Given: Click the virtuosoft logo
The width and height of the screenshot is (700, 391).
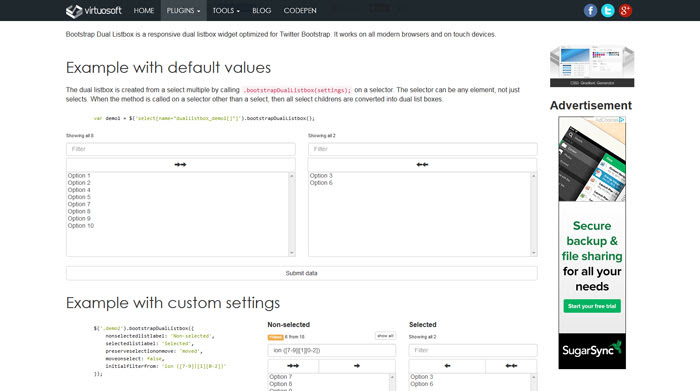Looking at the screenshot, I should 94,11.
